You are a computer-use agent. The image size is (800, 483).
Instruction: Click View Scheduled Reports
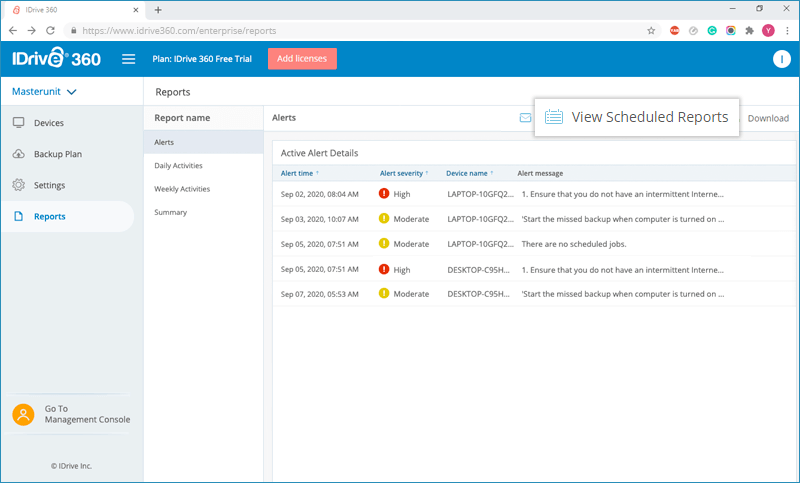pos(637,117)
